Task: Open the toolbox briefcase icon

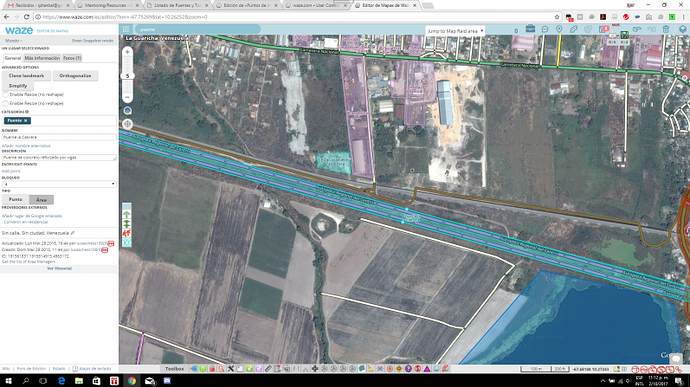Action: click(x=530, y=29)
